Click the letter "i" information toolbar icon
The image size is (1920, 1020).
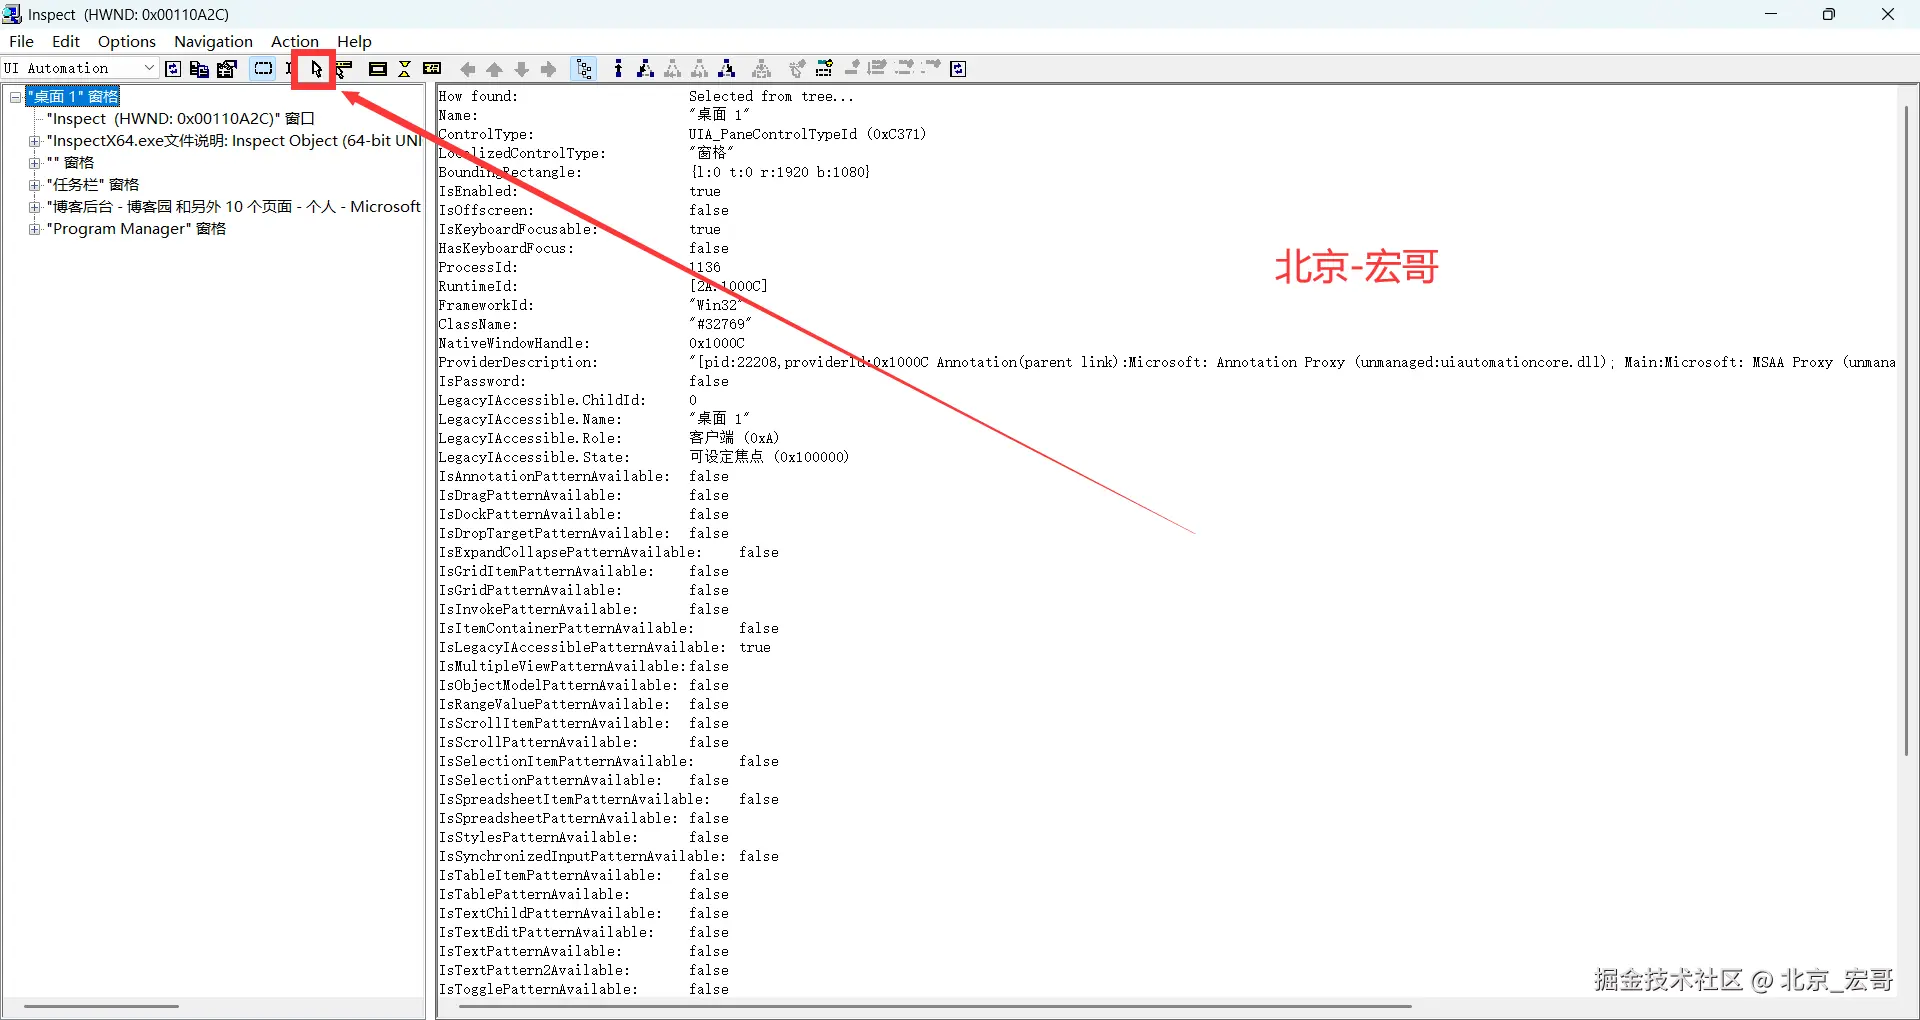click(x=618, y=69)
